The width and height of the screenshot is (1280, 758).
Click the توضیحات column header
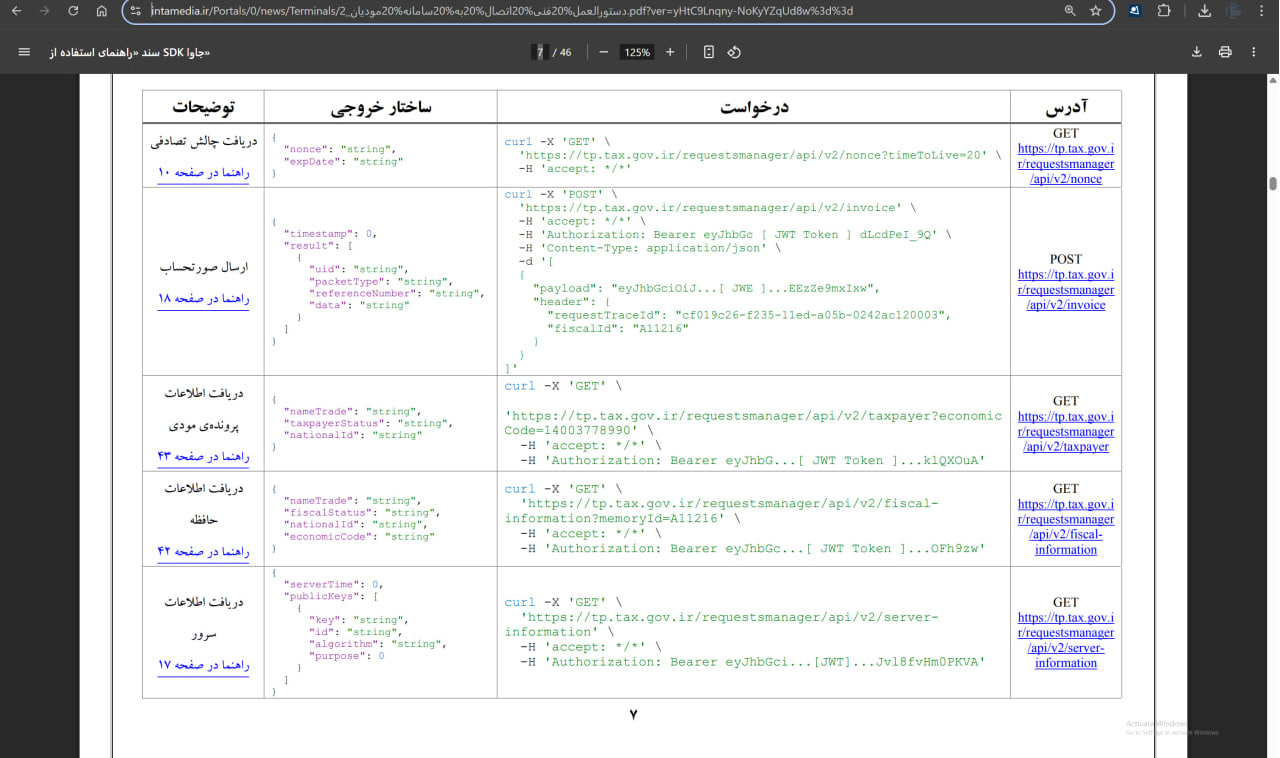pyautogui.click(x=204, y=107)
